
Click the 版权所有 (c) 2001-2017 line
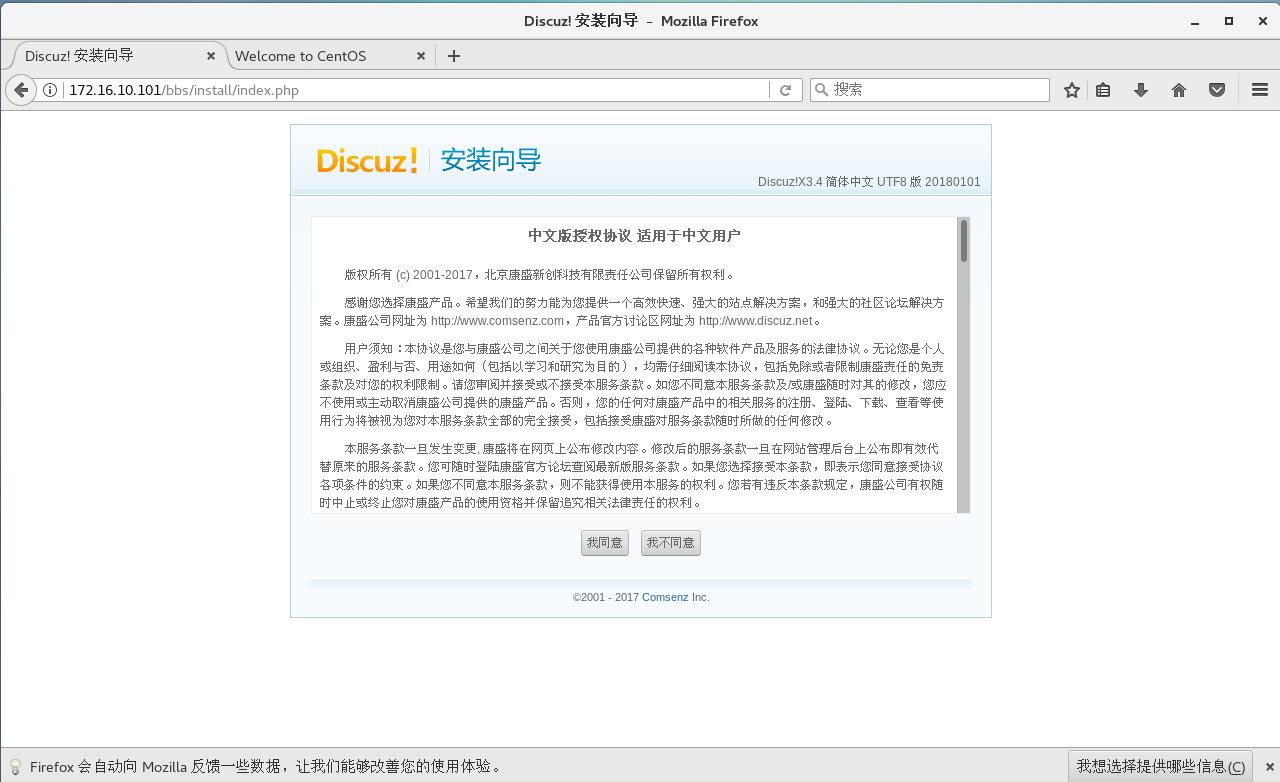tap(541, 275)
